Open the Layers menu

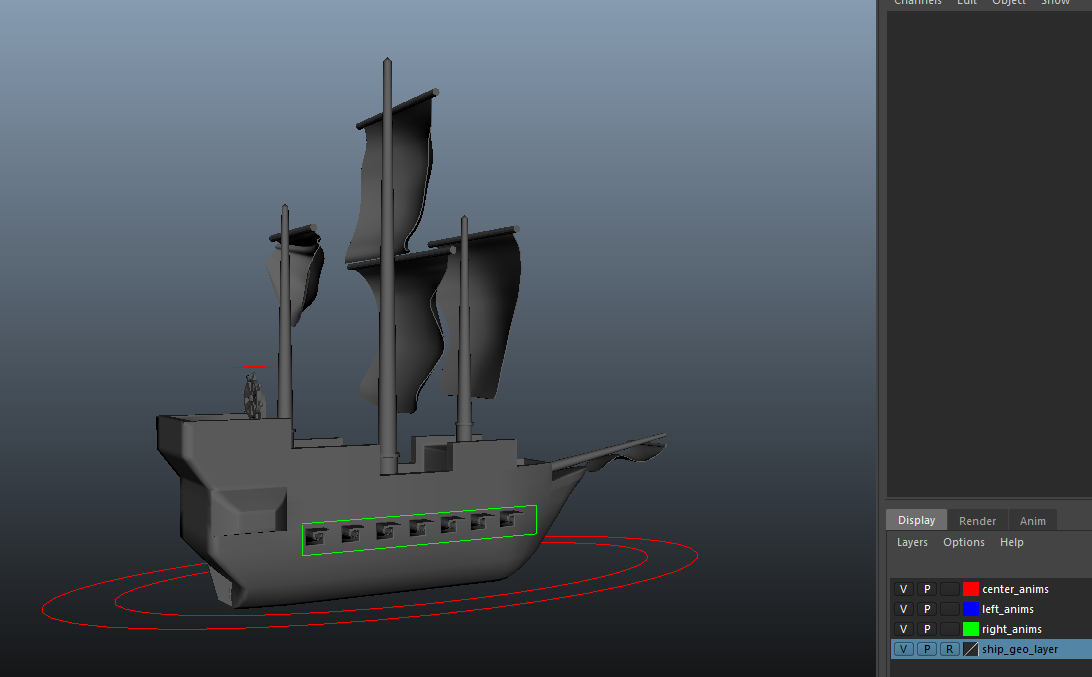point(912,542)
